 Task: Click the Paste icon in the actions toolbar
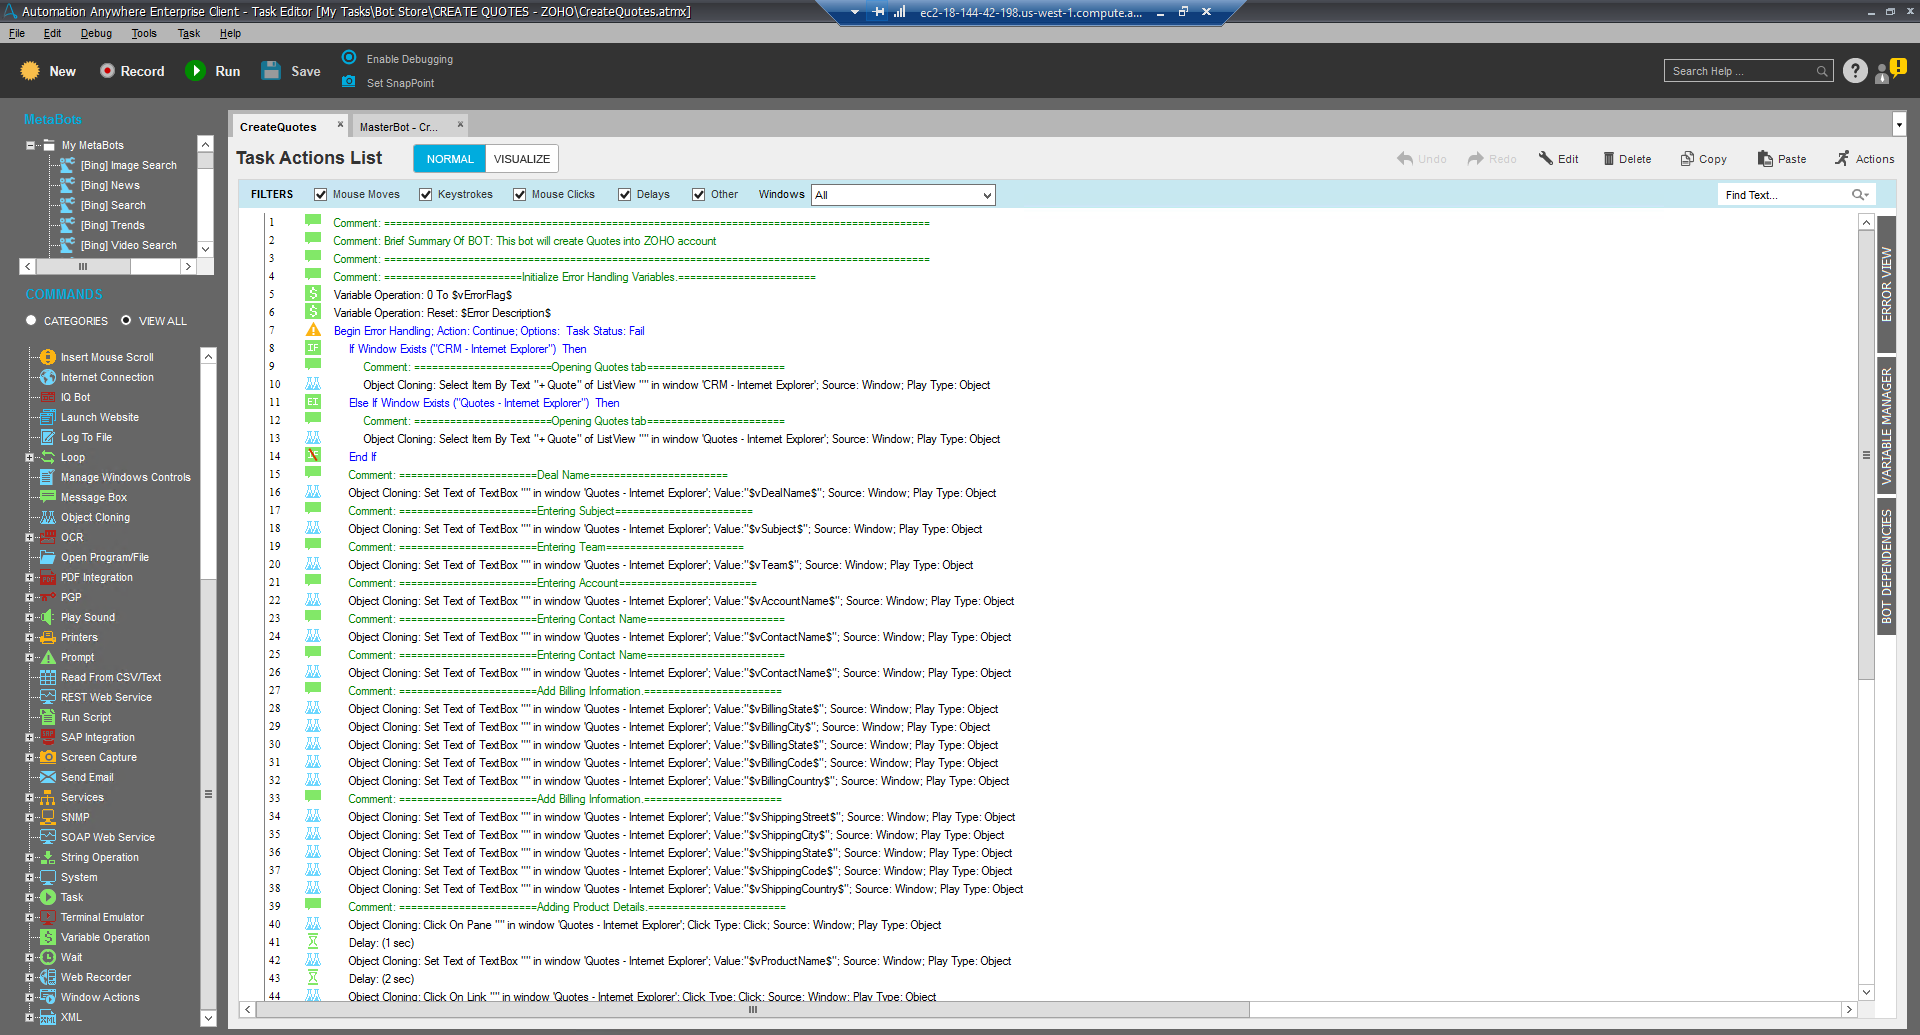(x=1765, y=159)
